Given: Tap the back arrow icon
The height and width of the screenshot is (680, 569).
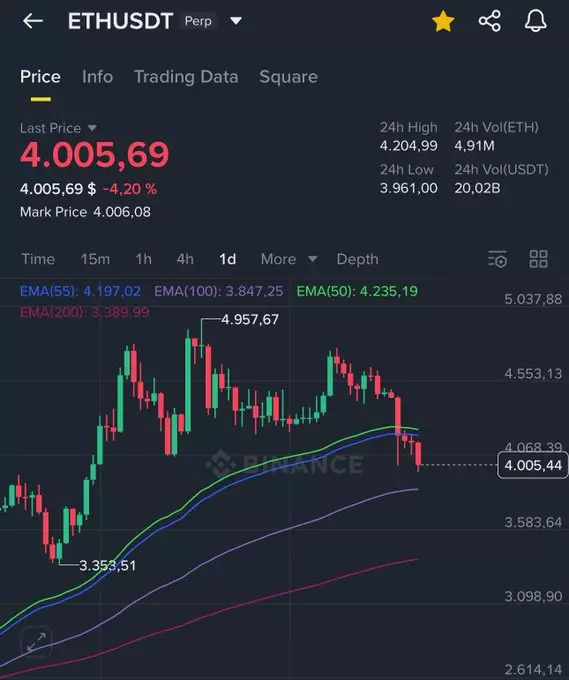Looking at the screenshot, I should pyautogui.click(x=33, y=21).
